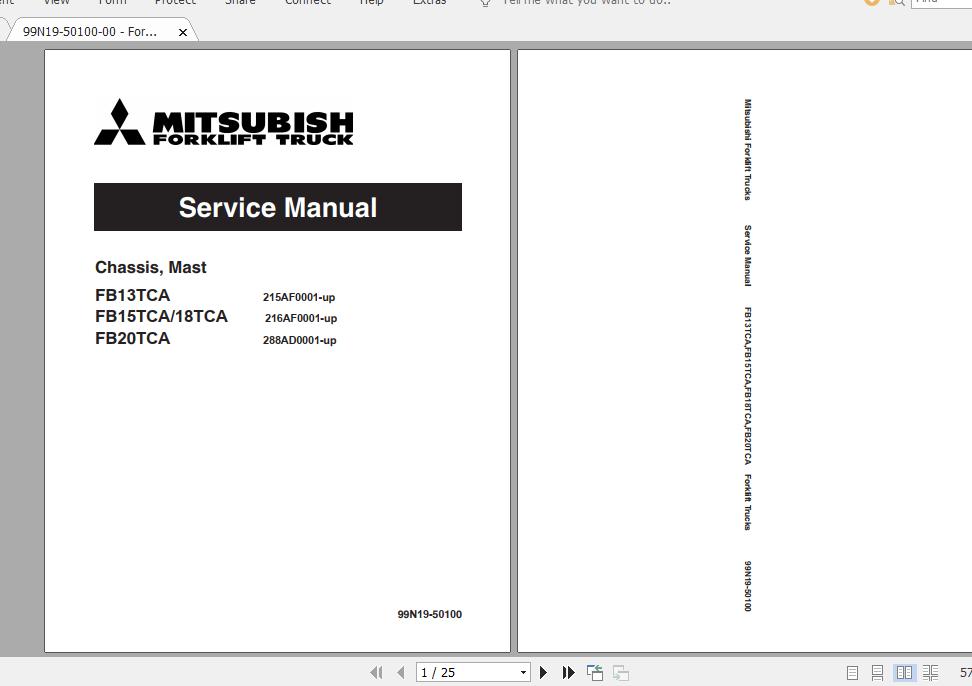Open the page number dropdown
Screen dimensions: 972x686
523,672
